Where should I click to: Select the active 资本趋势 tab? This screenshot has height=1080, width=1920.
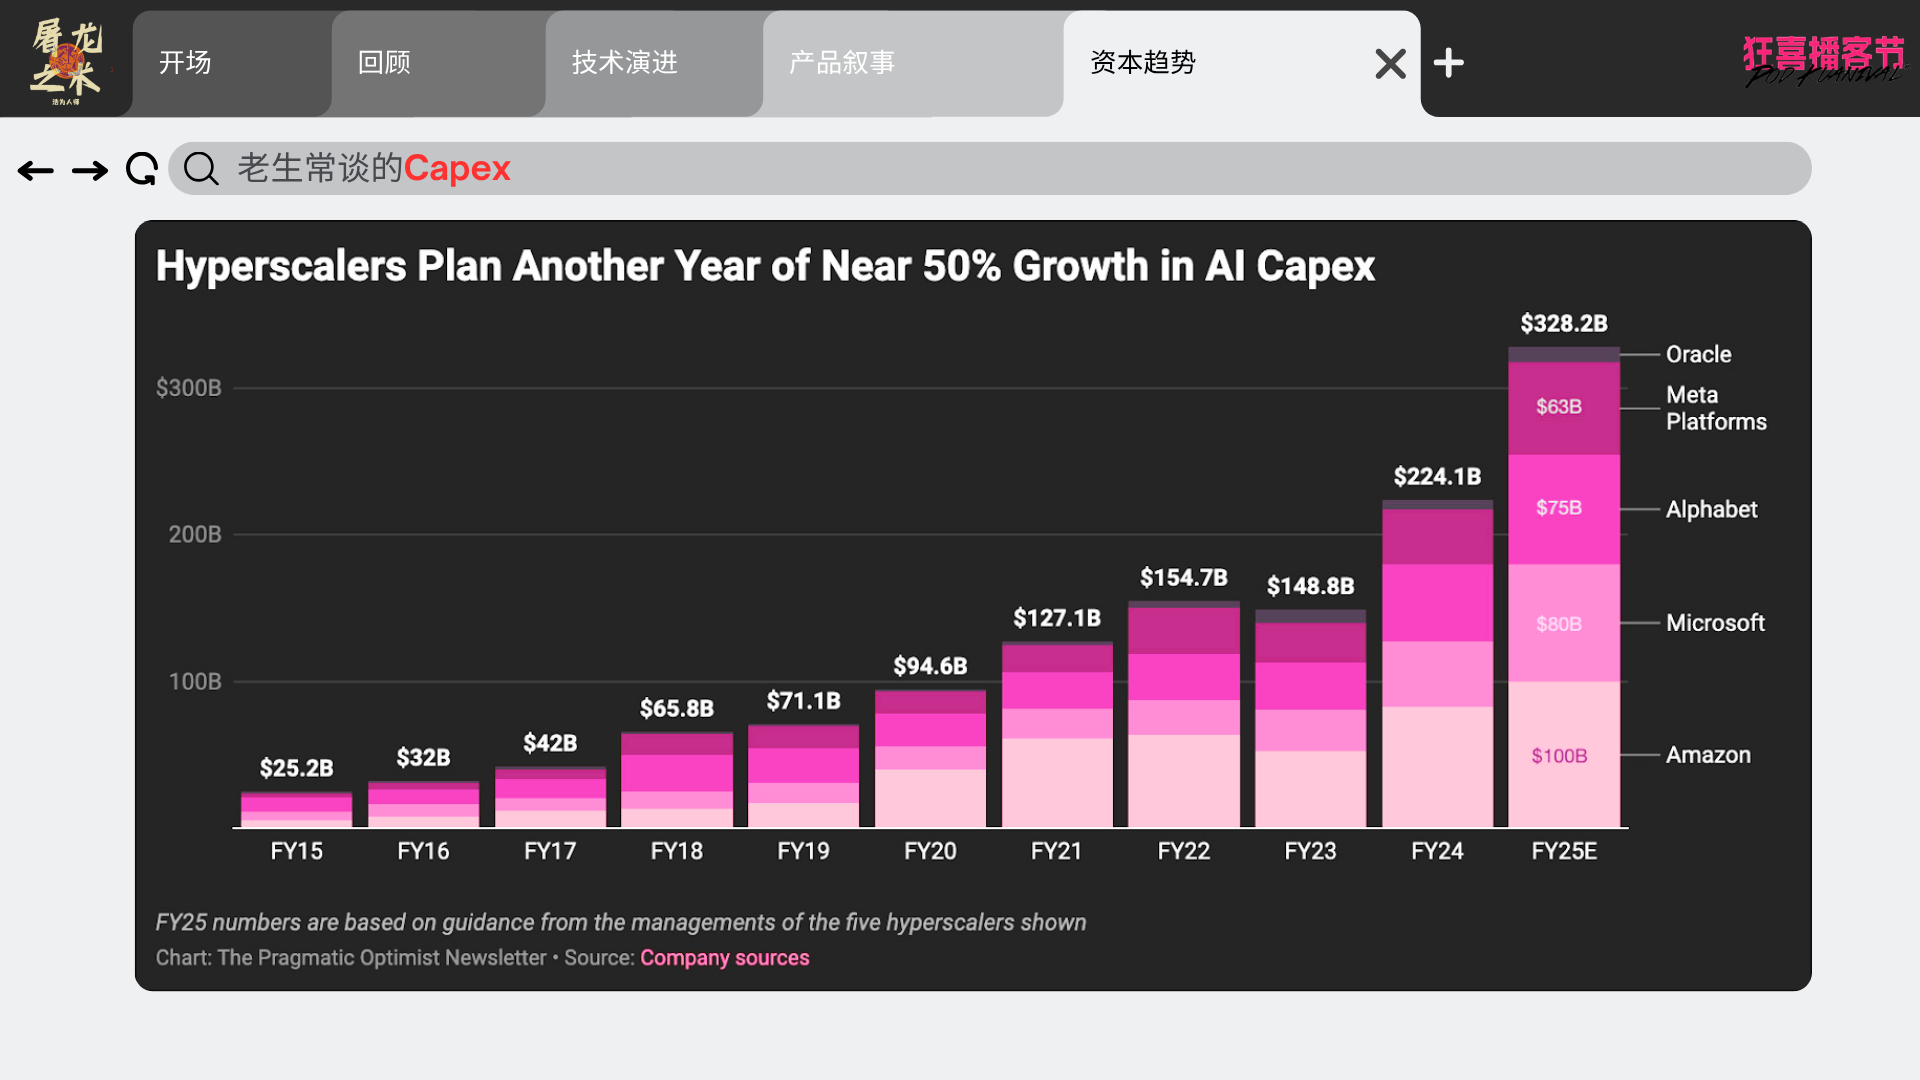click(x=1143, y=63)
